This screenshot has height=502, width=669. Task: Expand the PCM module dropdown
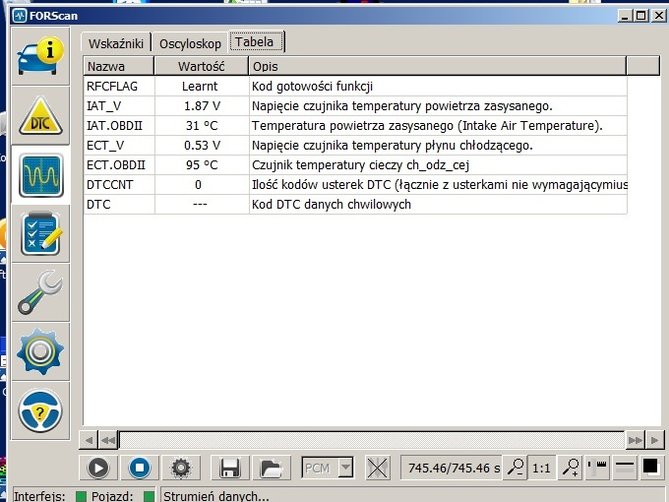(x=345, y=467)
